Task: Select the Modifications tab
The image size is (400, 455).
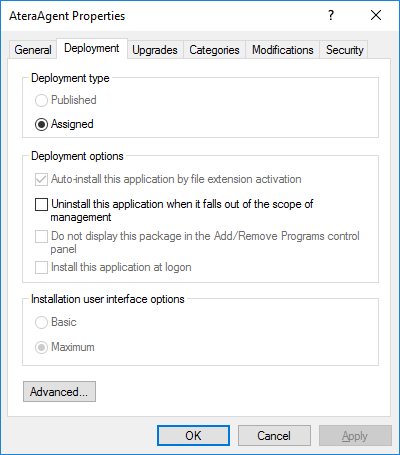Action: coord(283,50)
